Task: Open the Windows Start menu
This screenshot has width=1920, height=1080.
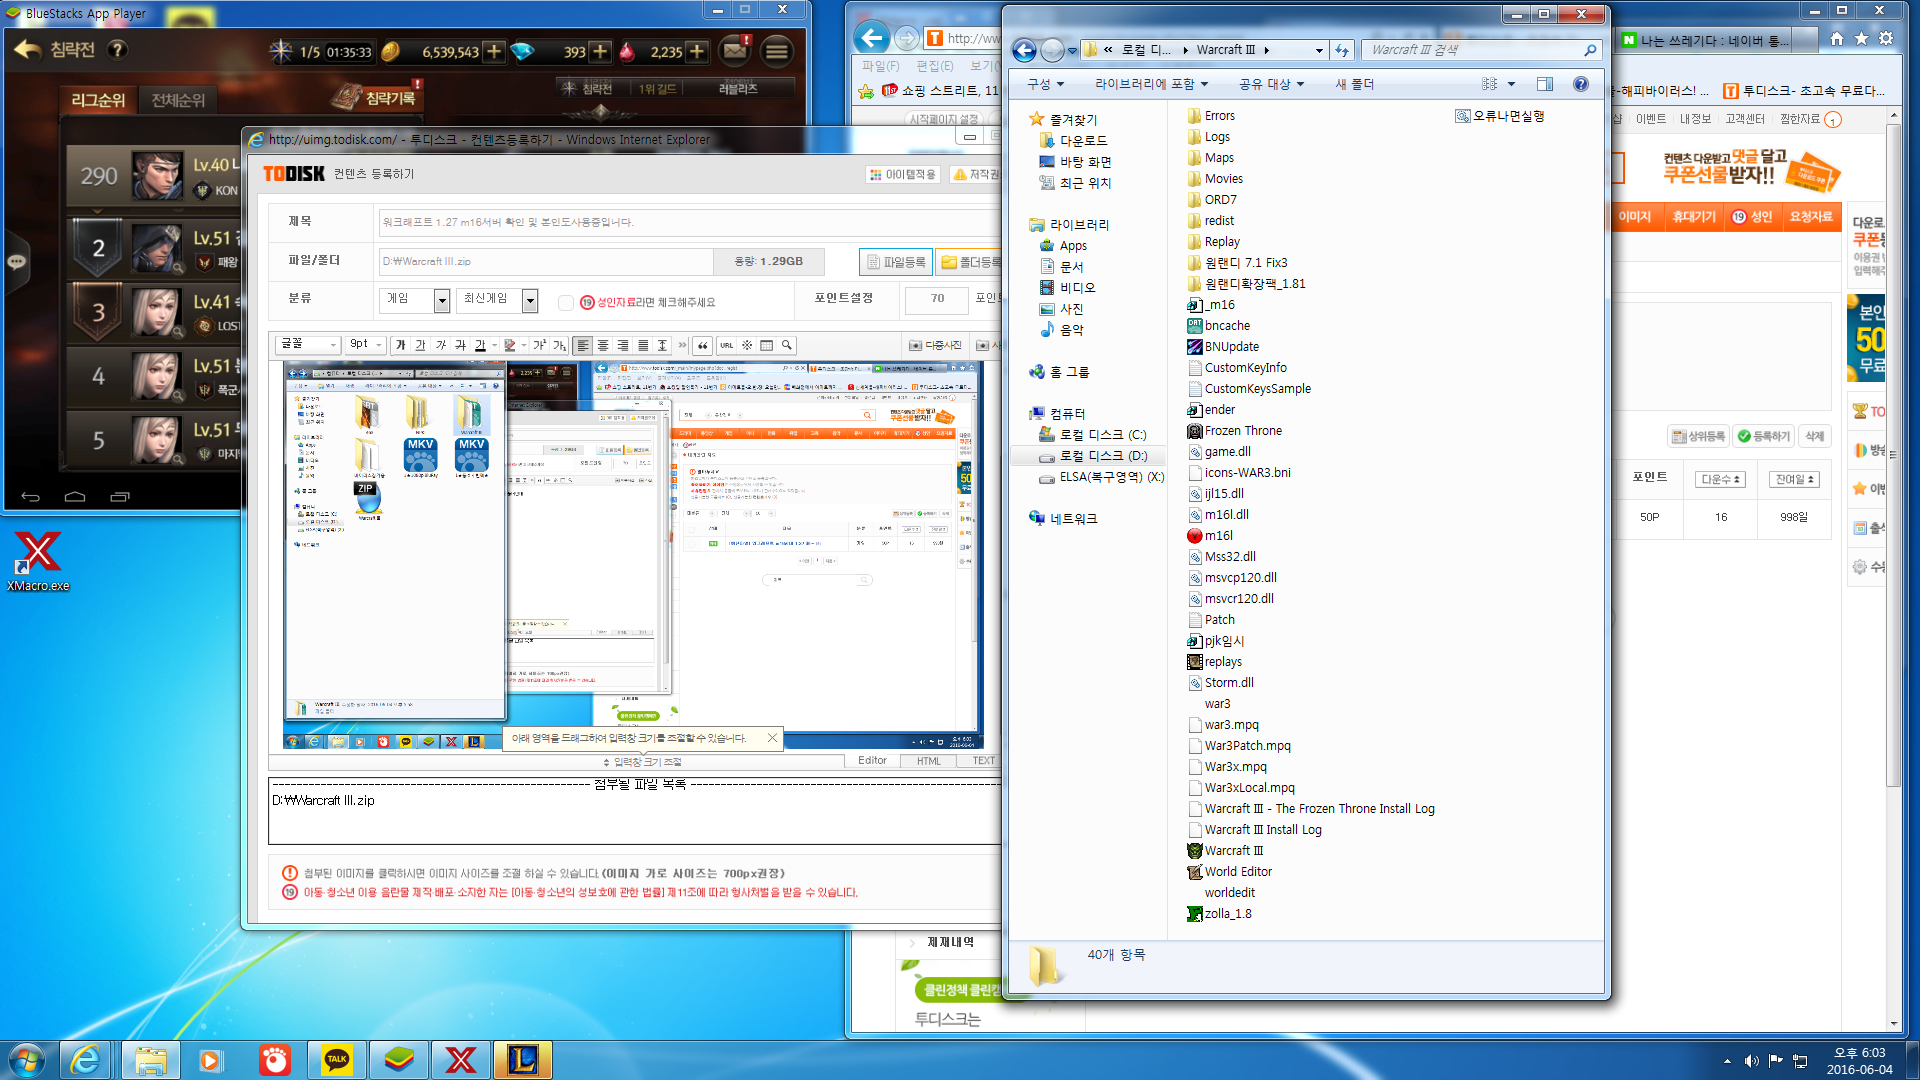Action: [26, 1059]
